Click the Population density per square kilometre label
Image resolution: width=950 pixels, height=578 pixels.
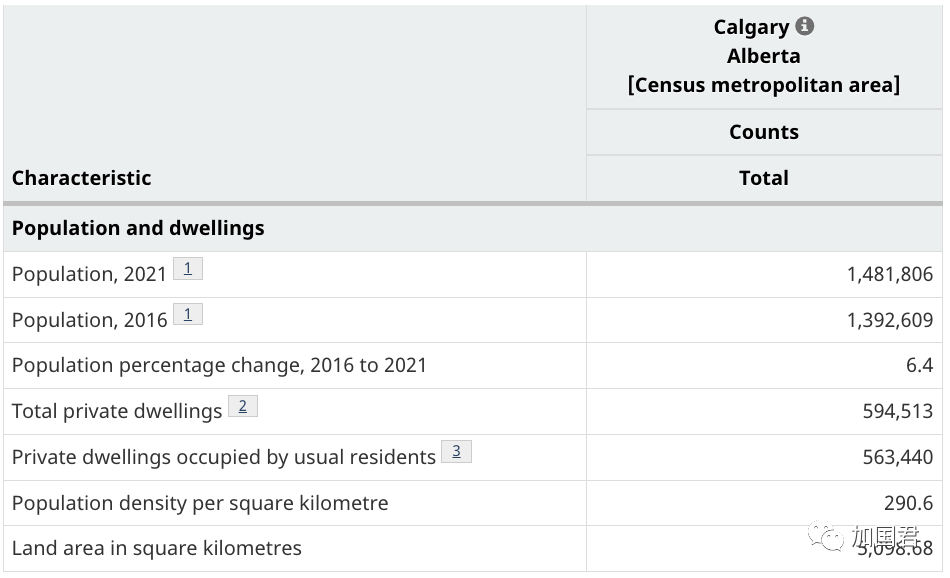click(x=200, y=503)
